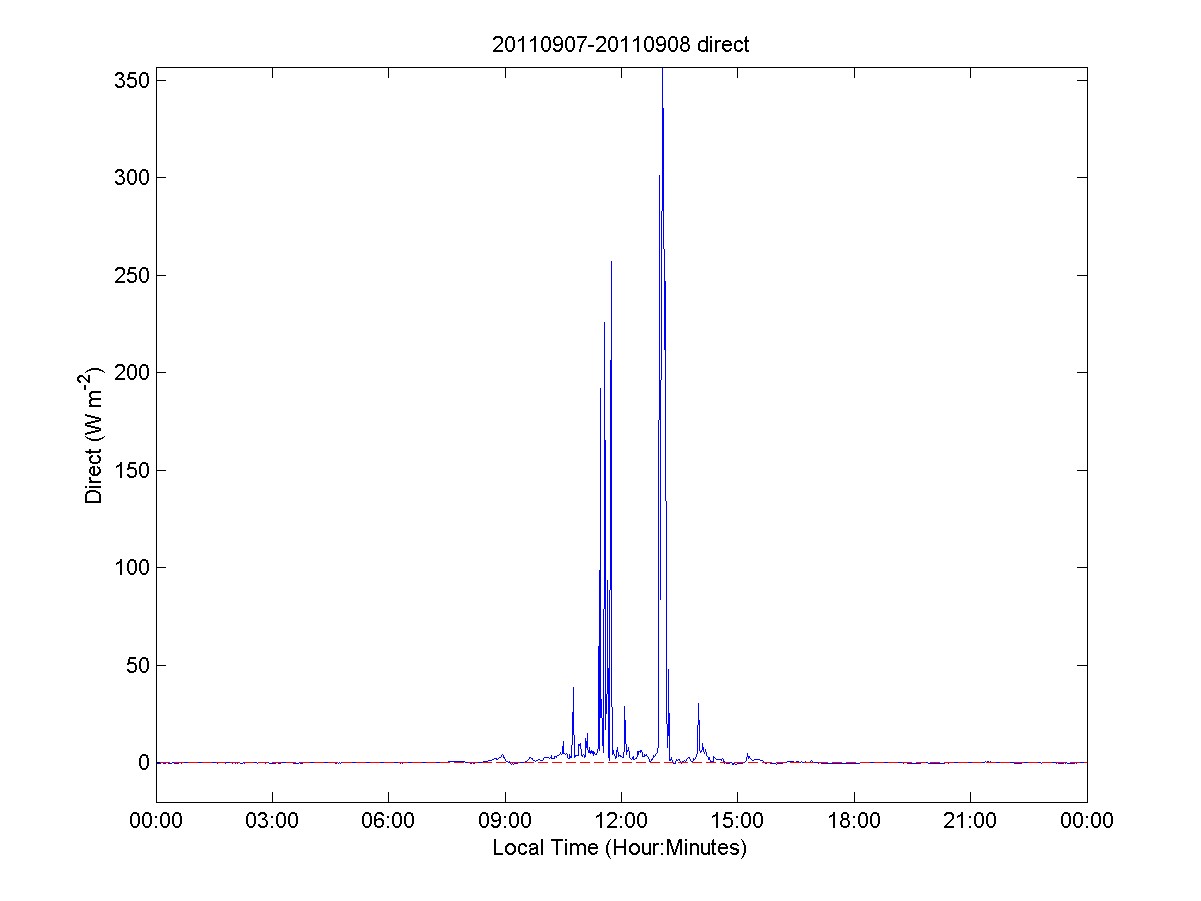Select the 350 y-axis tick label
Screen dimensions: 1201x901
(x=131, y=80)
